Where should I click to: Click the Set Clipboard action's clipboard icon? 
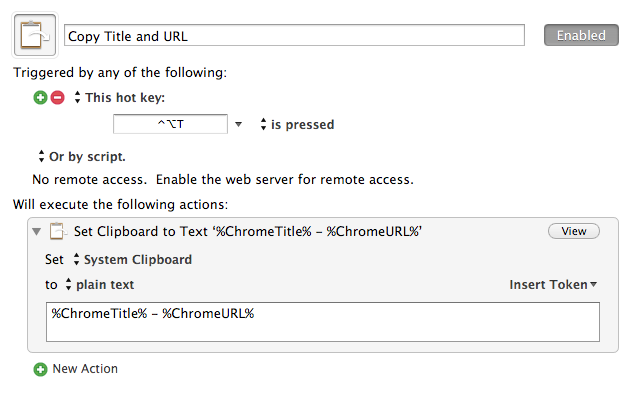[x=58, y=231]
